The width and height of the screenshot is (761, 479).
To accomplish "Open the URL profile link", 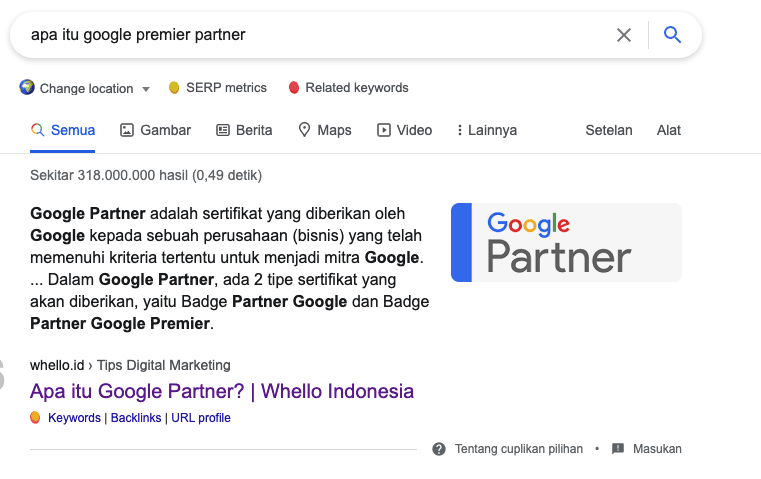I will coord(200,418).
